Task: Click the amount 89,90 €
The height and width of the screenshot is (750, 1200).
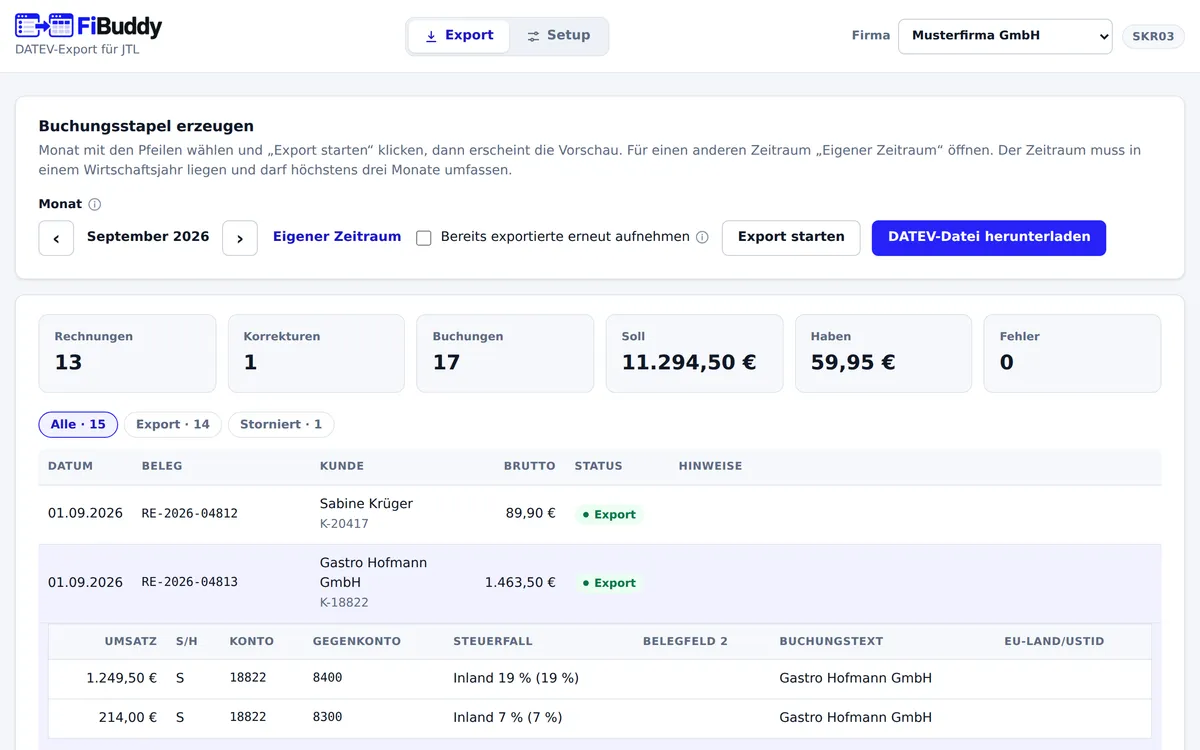Action: coord(531,513)
